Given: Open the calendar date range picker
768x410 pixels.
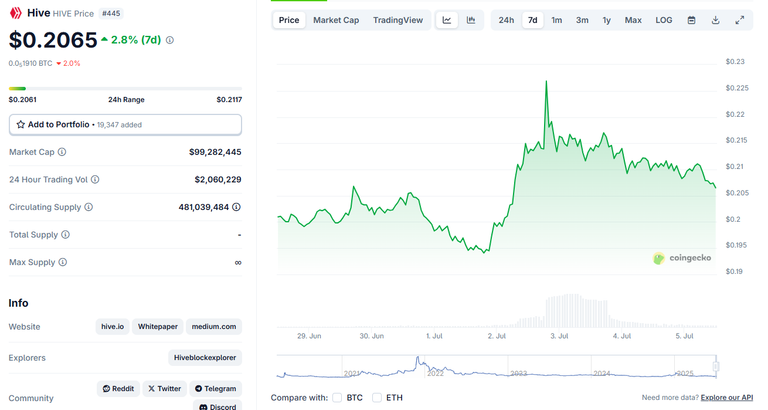Looking at the screenshot, I should 691,20.
